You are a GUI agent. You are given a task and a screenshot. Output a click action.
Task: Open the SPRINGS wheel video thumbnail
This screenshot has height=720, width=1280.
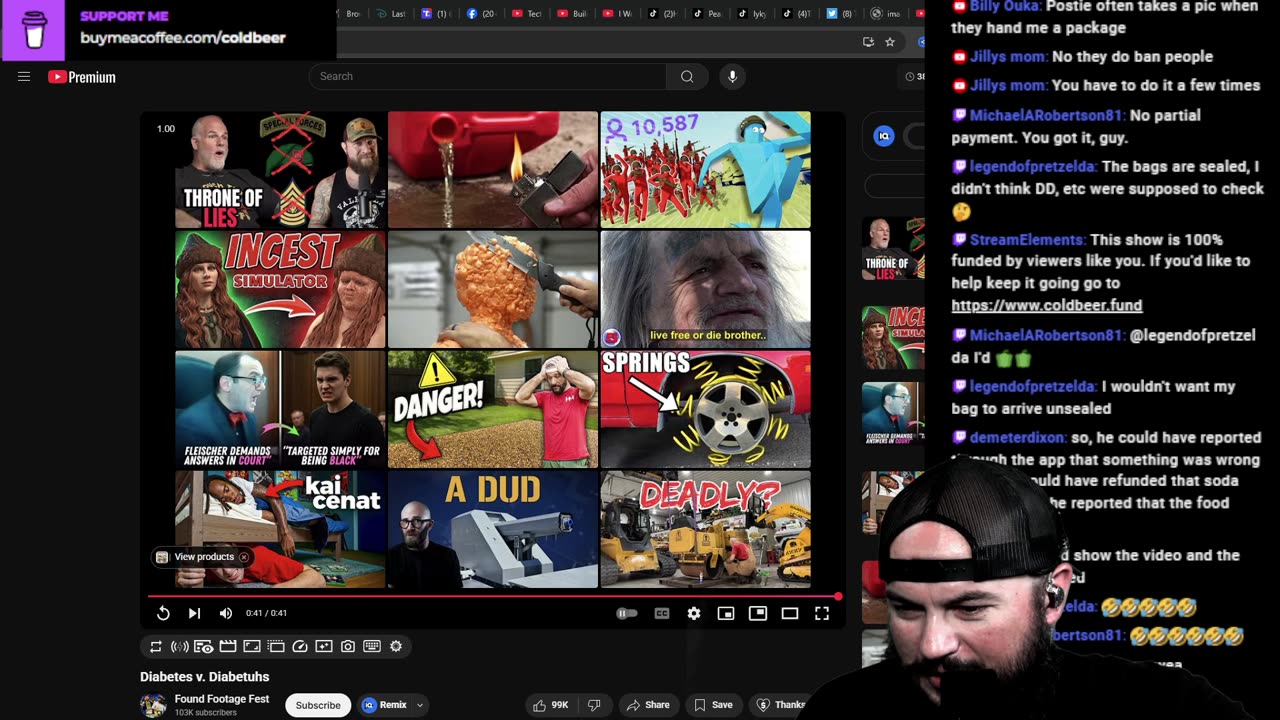pyautogui.click(x=706, y=409)
